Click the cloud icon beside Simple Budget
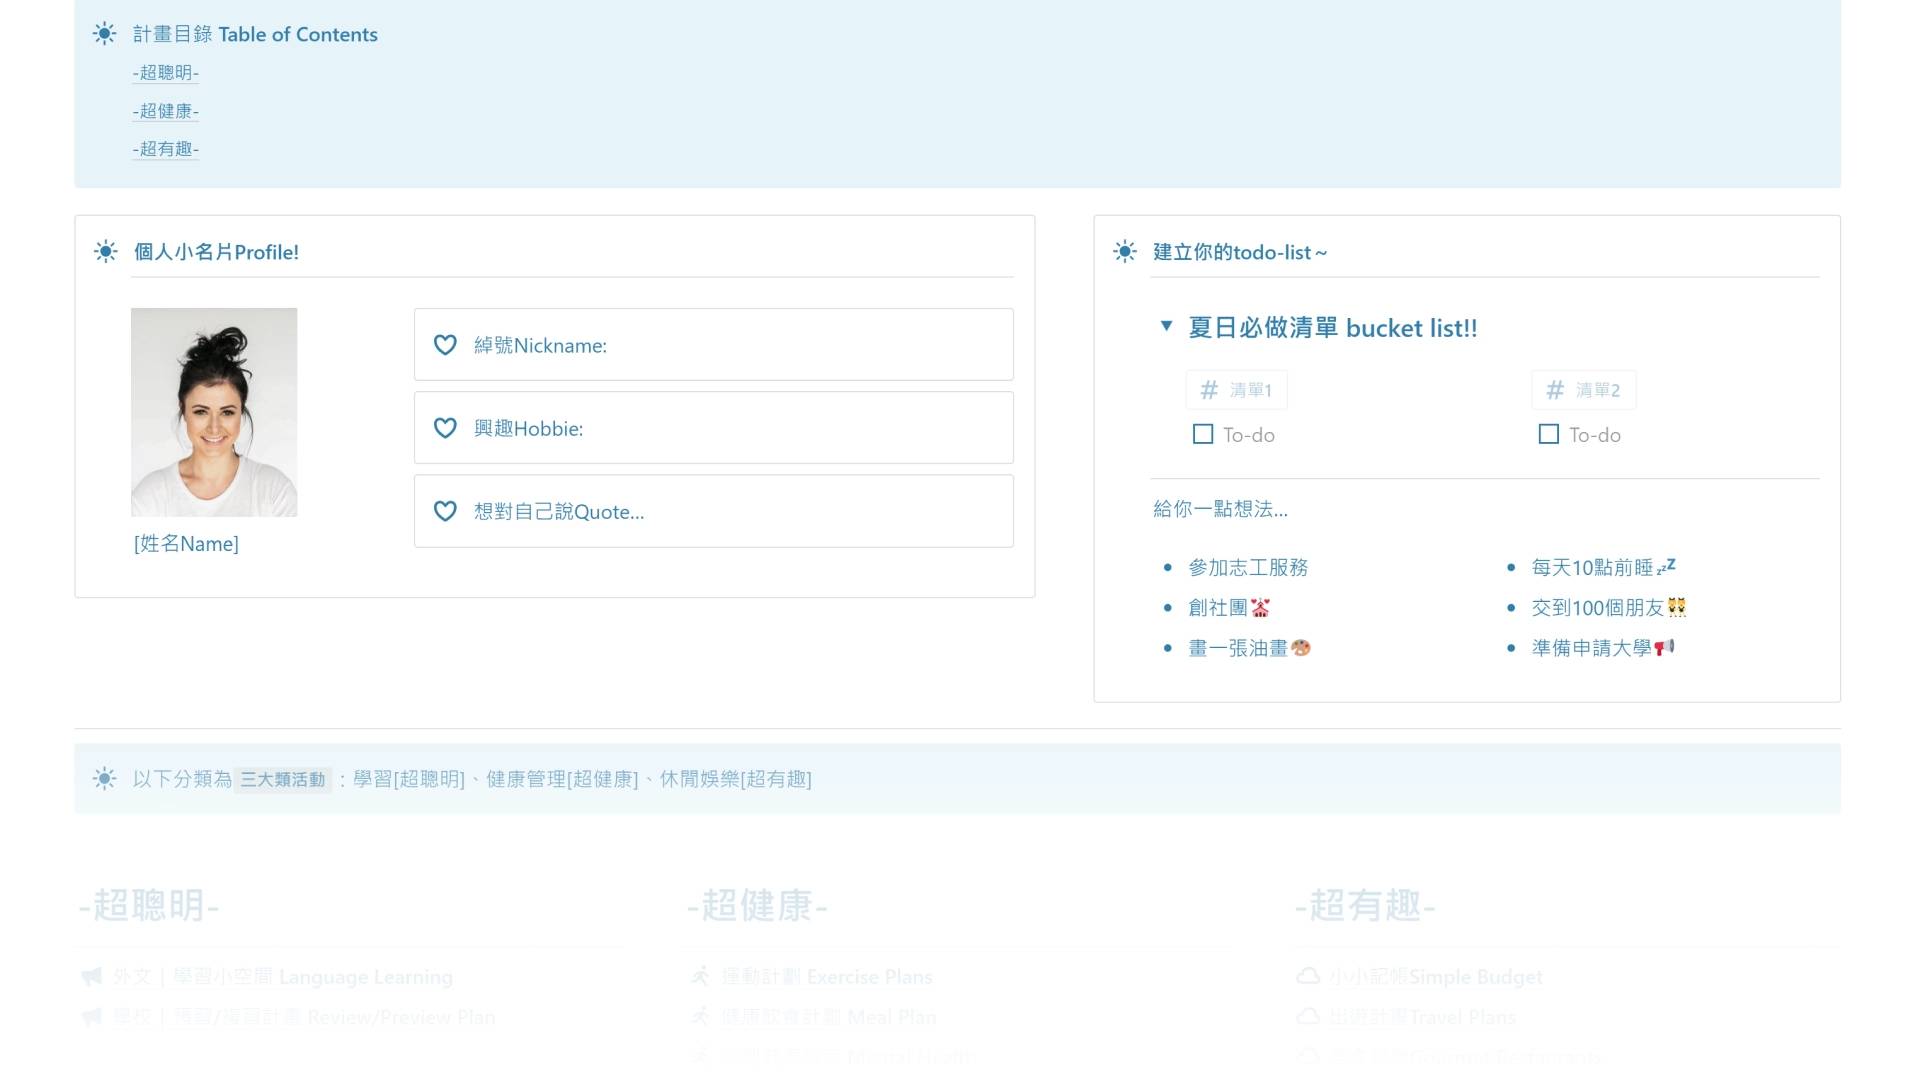Viewport: 1920px width, 1080px height. click(1308, 976)
